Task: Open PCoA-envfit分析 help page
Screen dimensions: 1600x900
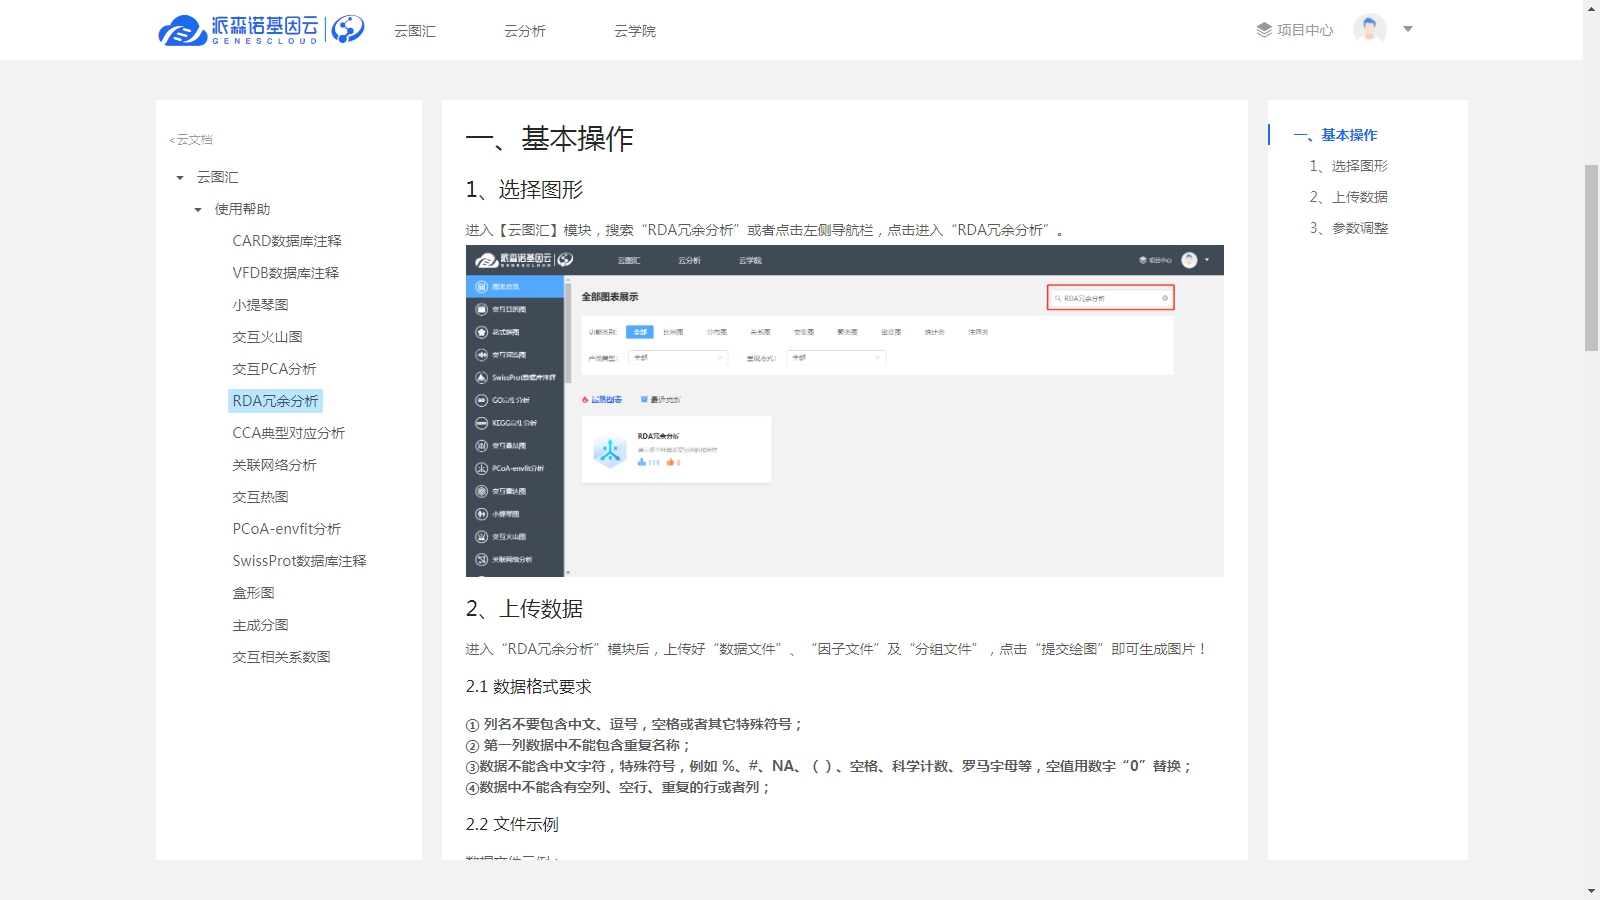Action: 287,529
